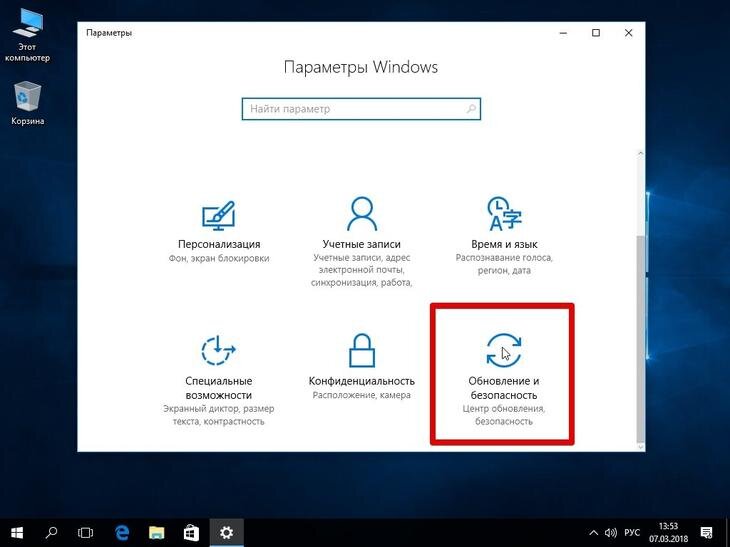
Task: Open the Специальные возможности icon
Action: point(218,351)
